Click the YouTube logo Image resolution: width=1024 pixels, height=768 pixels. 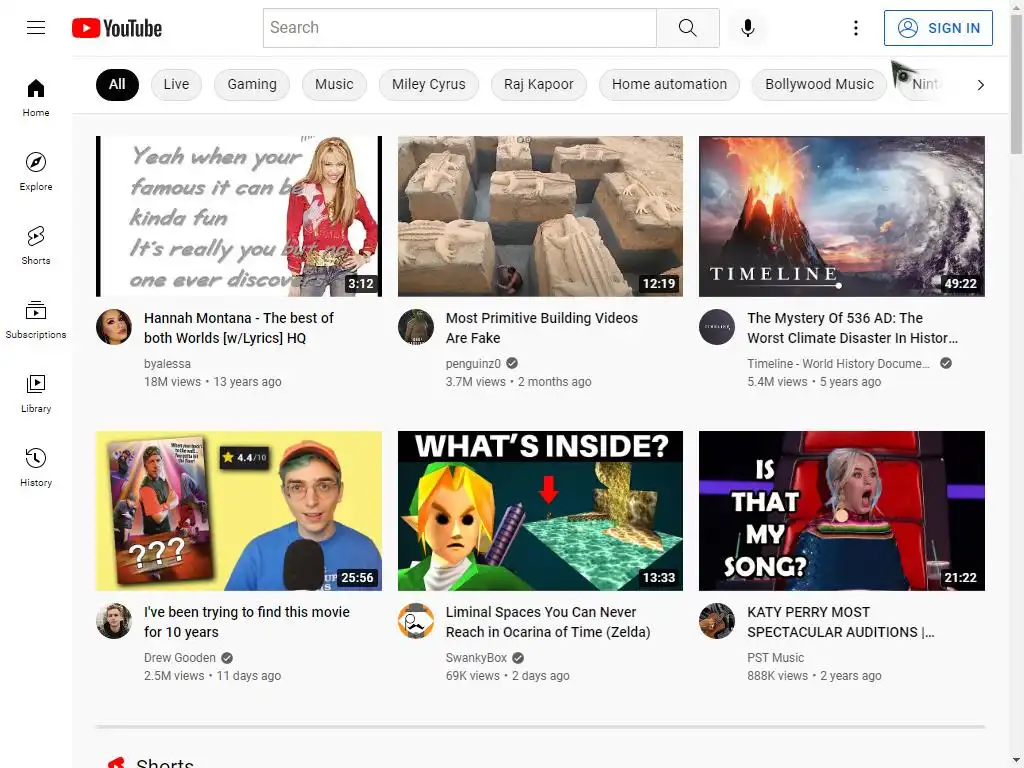tap(117, 28)
